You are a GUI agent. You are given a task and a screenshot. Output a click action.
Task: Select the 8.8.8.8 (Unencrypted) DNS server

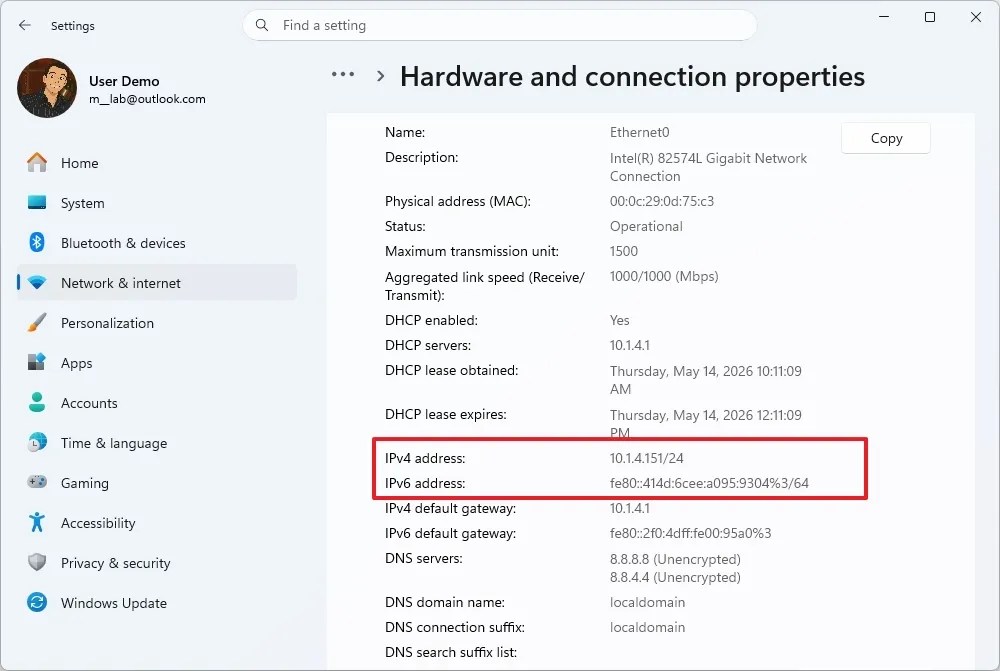pyautogui.click(x=675, y=559)
